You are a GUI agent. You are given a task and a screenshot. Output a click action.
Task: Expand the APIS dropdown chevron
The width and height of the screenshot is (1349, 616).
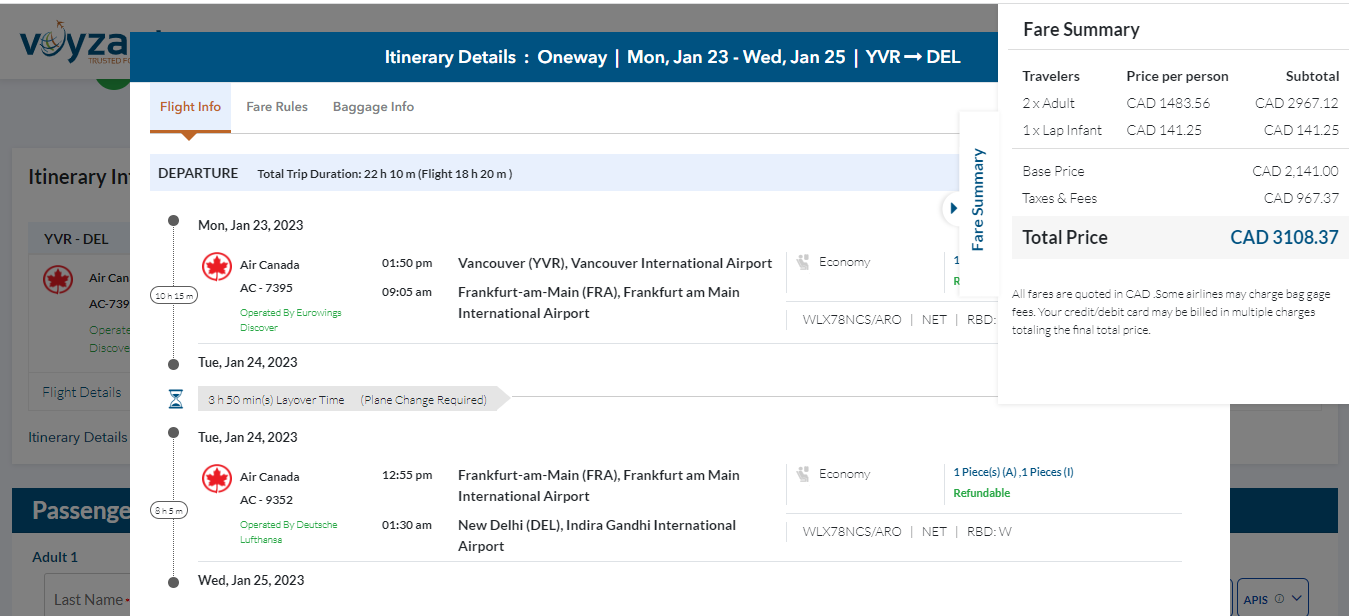click(x=1297, y=599)
